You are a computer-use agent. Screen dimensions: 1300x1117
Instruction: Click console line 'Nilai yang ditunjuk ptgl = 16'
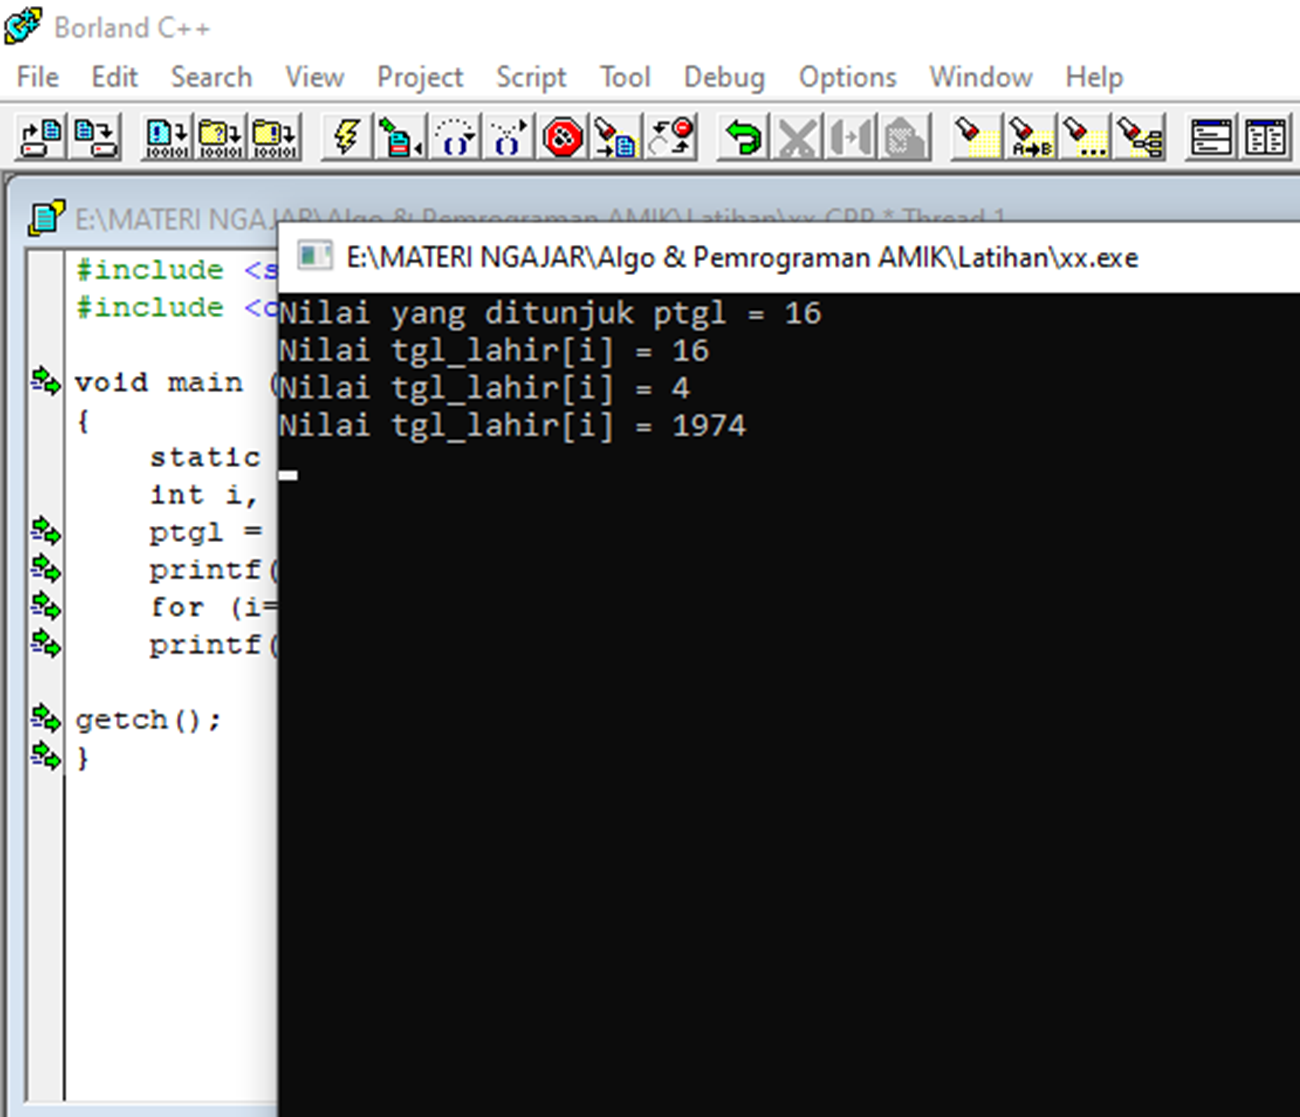[550, 314]
